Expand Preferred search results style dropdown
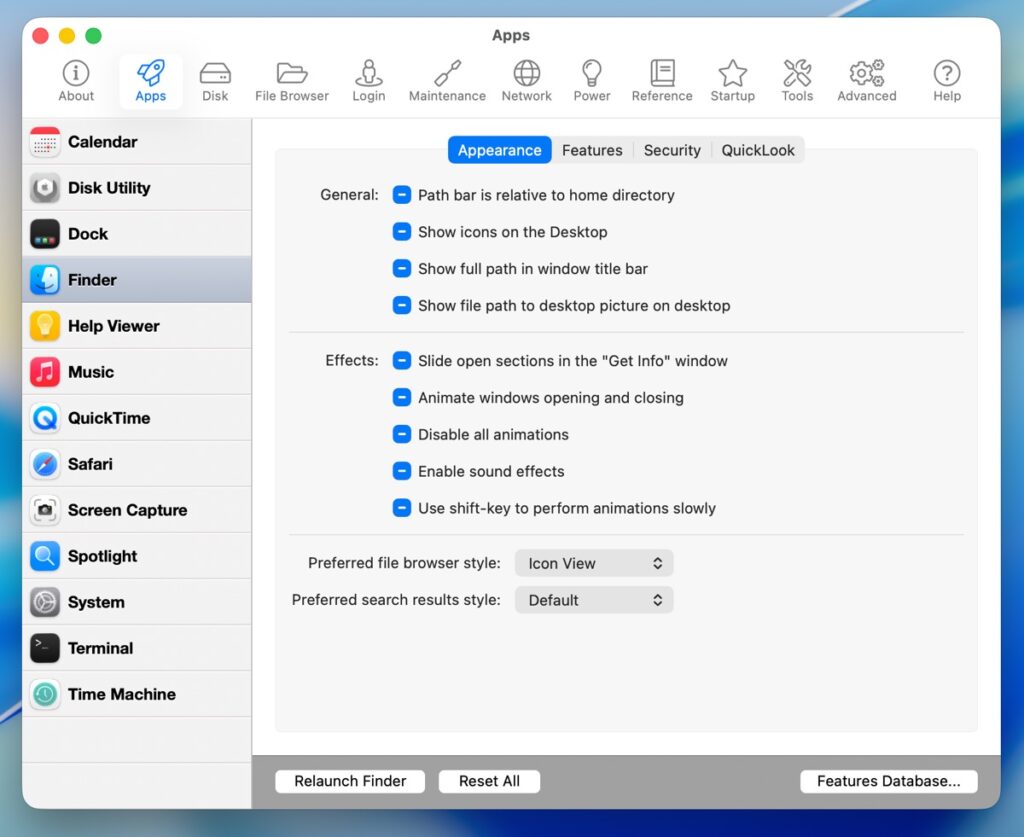The height and width of the screenshot is (837, 1024). [594, 600]
